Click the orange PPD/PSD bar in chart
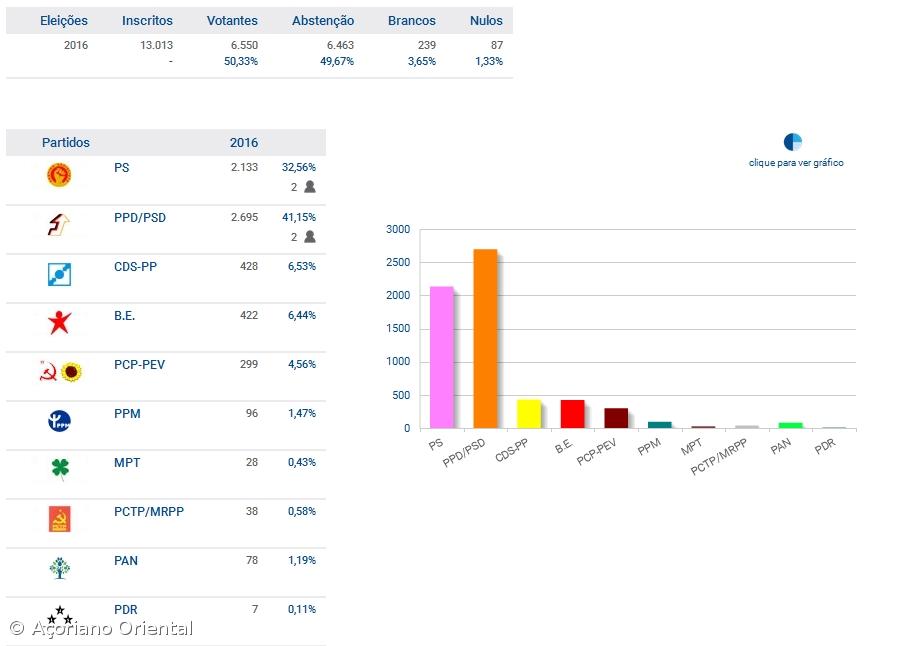 (485, 340)
